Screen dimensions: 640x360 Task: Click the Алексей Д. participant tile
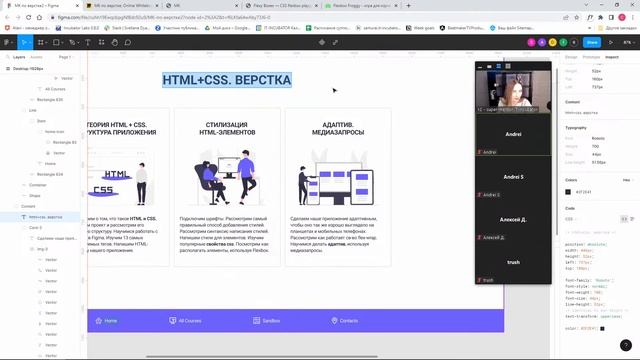513,220
